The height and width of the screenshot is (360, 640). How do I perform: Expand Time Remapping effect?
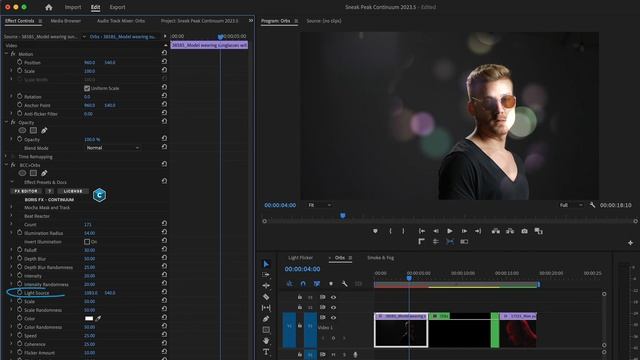(6, 156)
